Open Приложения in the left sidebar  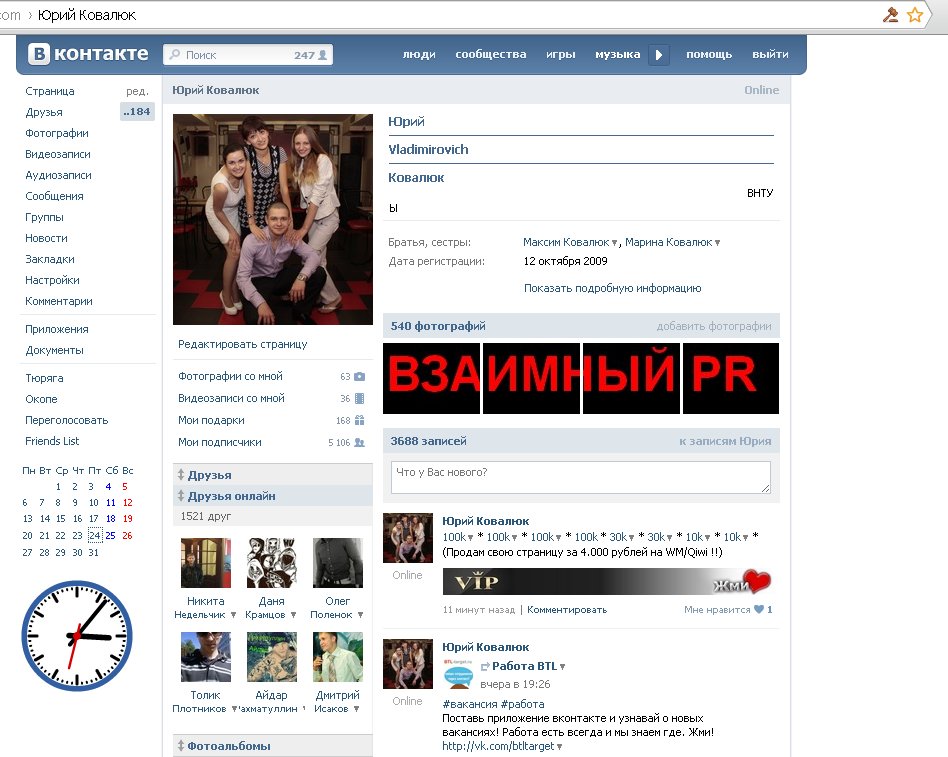57,329
